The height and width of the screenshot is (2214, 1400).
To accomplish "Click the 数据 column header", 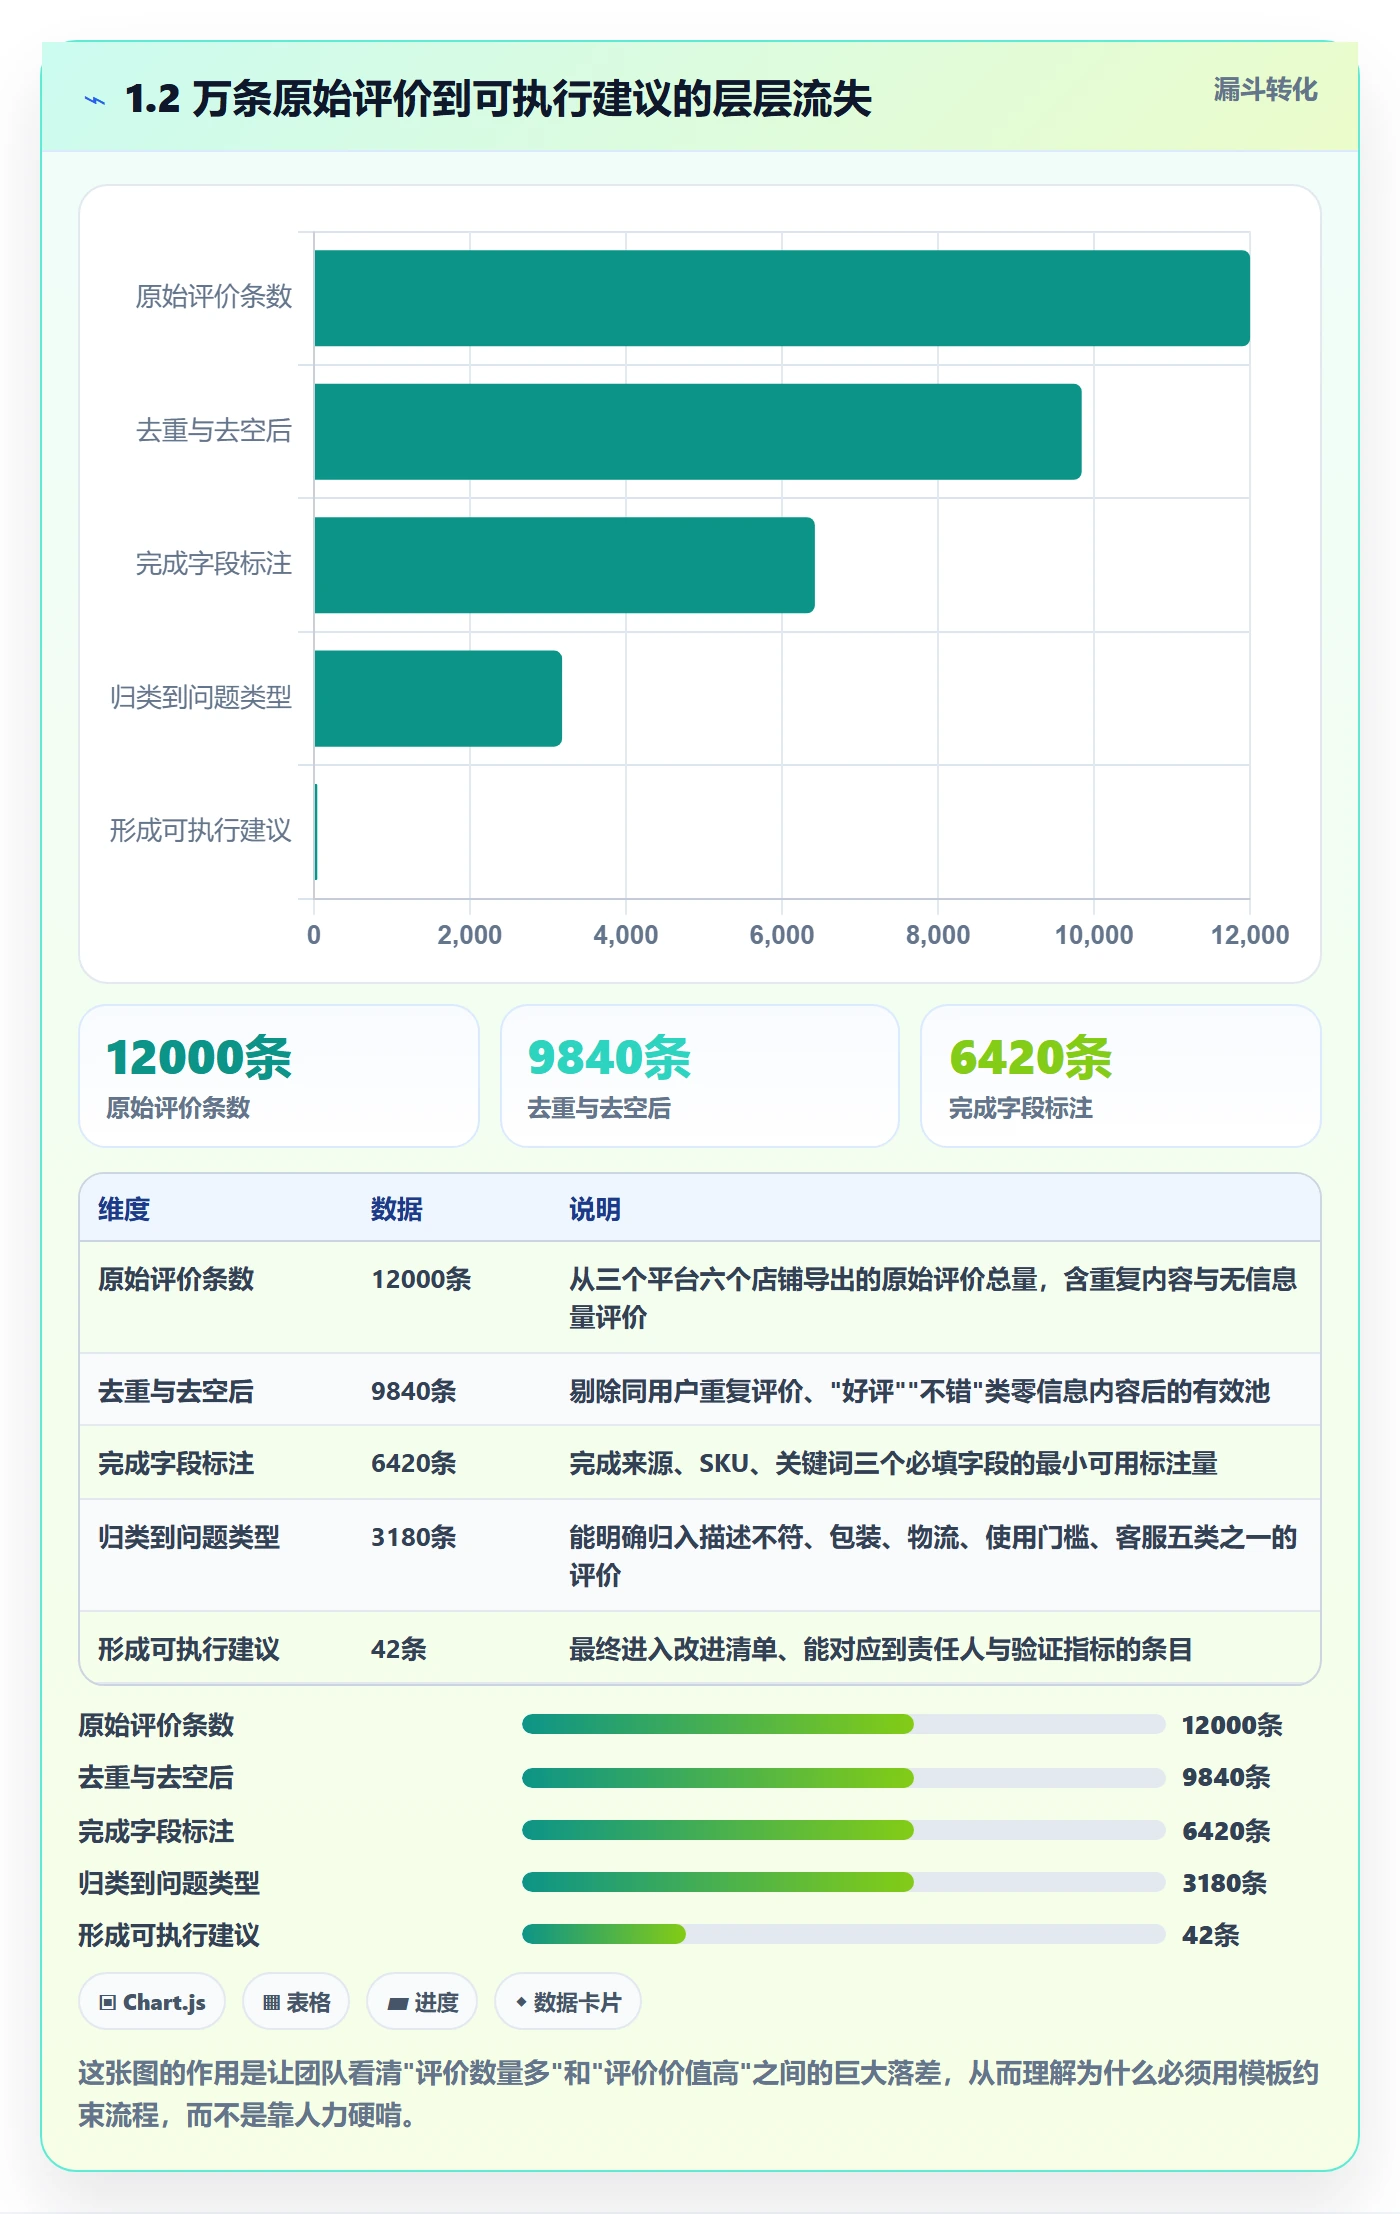I will tap(397, 1209).
